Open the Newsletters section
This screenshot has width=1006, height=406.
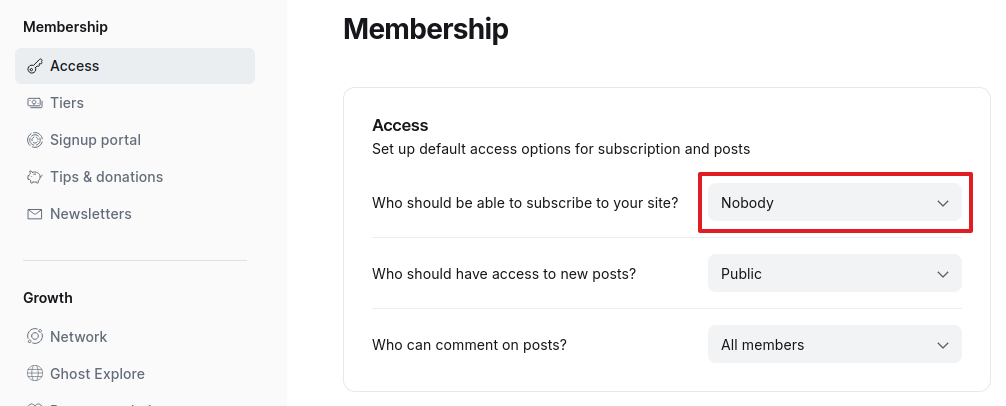90,214
